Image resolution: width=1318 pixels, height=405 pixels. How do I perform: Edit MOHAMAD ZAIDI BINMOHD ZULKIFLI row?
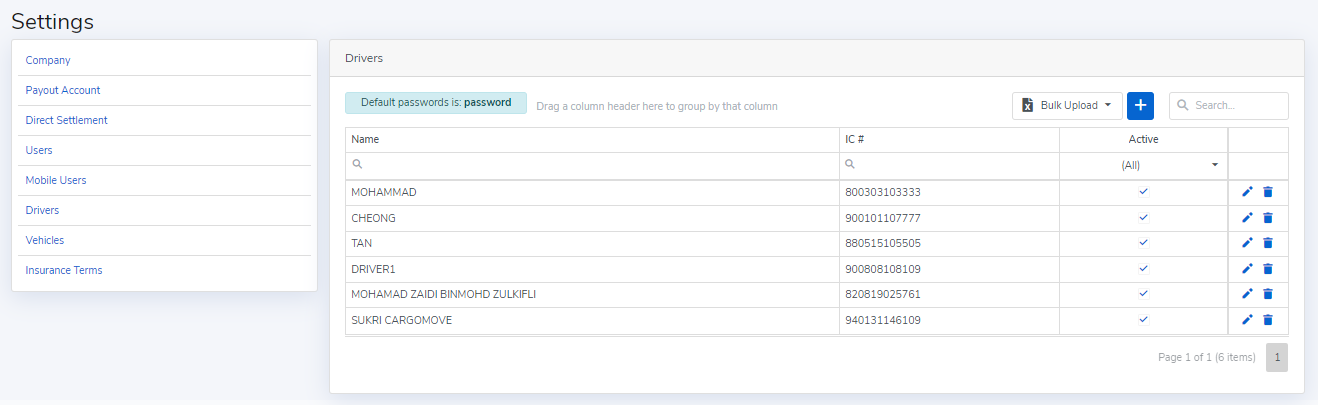coord(1247,294)
